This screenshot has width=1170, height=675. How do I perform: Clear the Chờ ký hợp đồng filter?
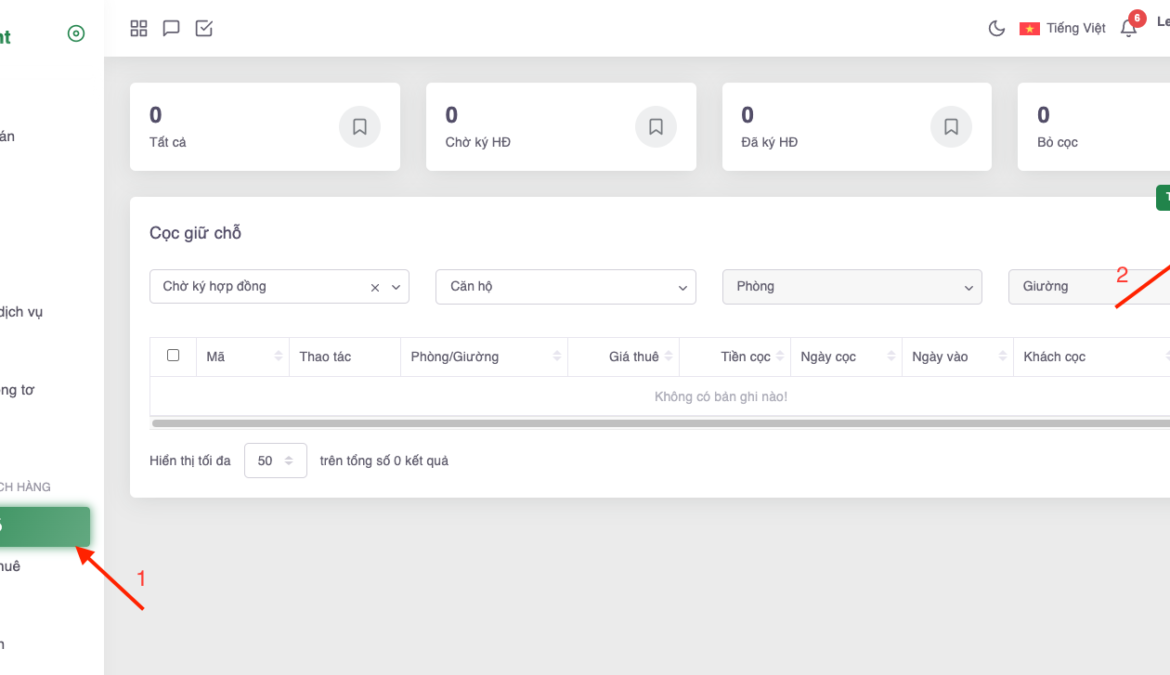[375, 287]
